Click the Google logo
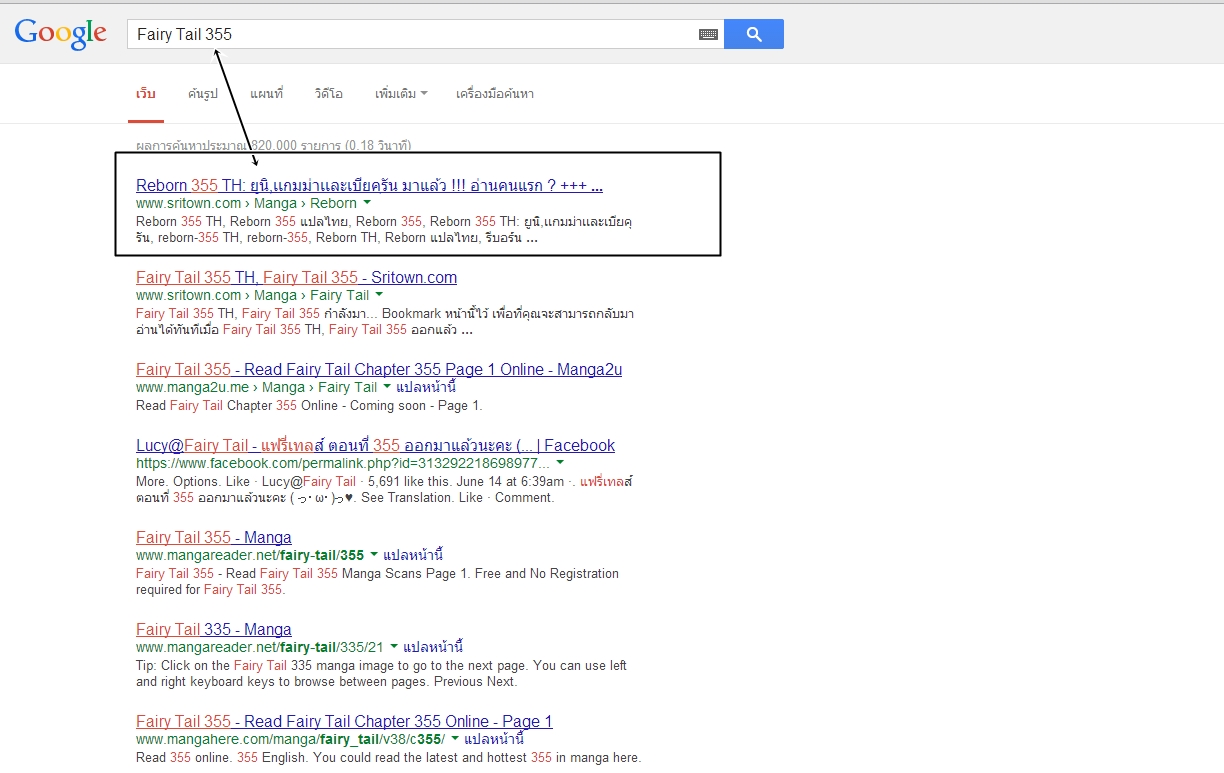Image resolution: width=1224 pixels, height=773 pixels. coord(60,34)
